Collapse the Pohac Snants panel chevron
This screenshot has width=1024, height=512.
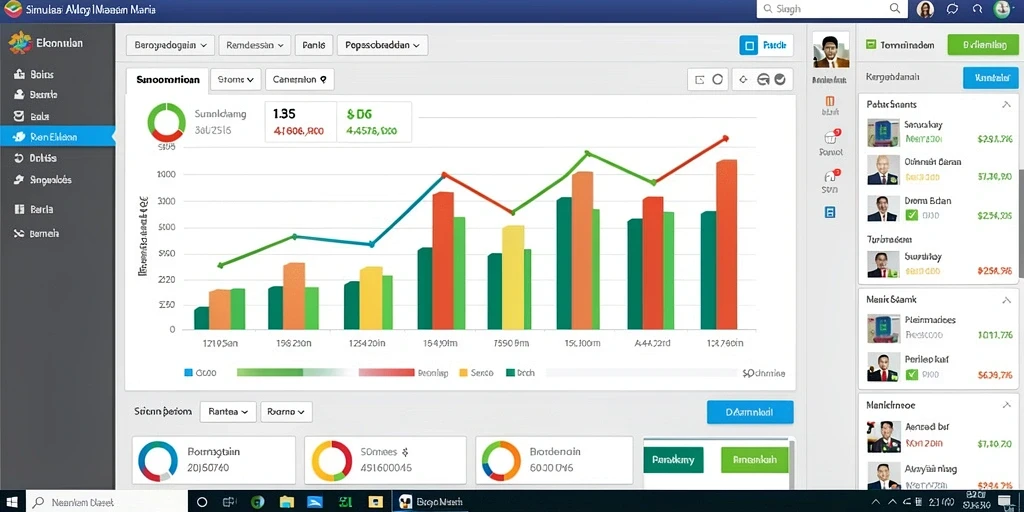(x=1006, y=104)
